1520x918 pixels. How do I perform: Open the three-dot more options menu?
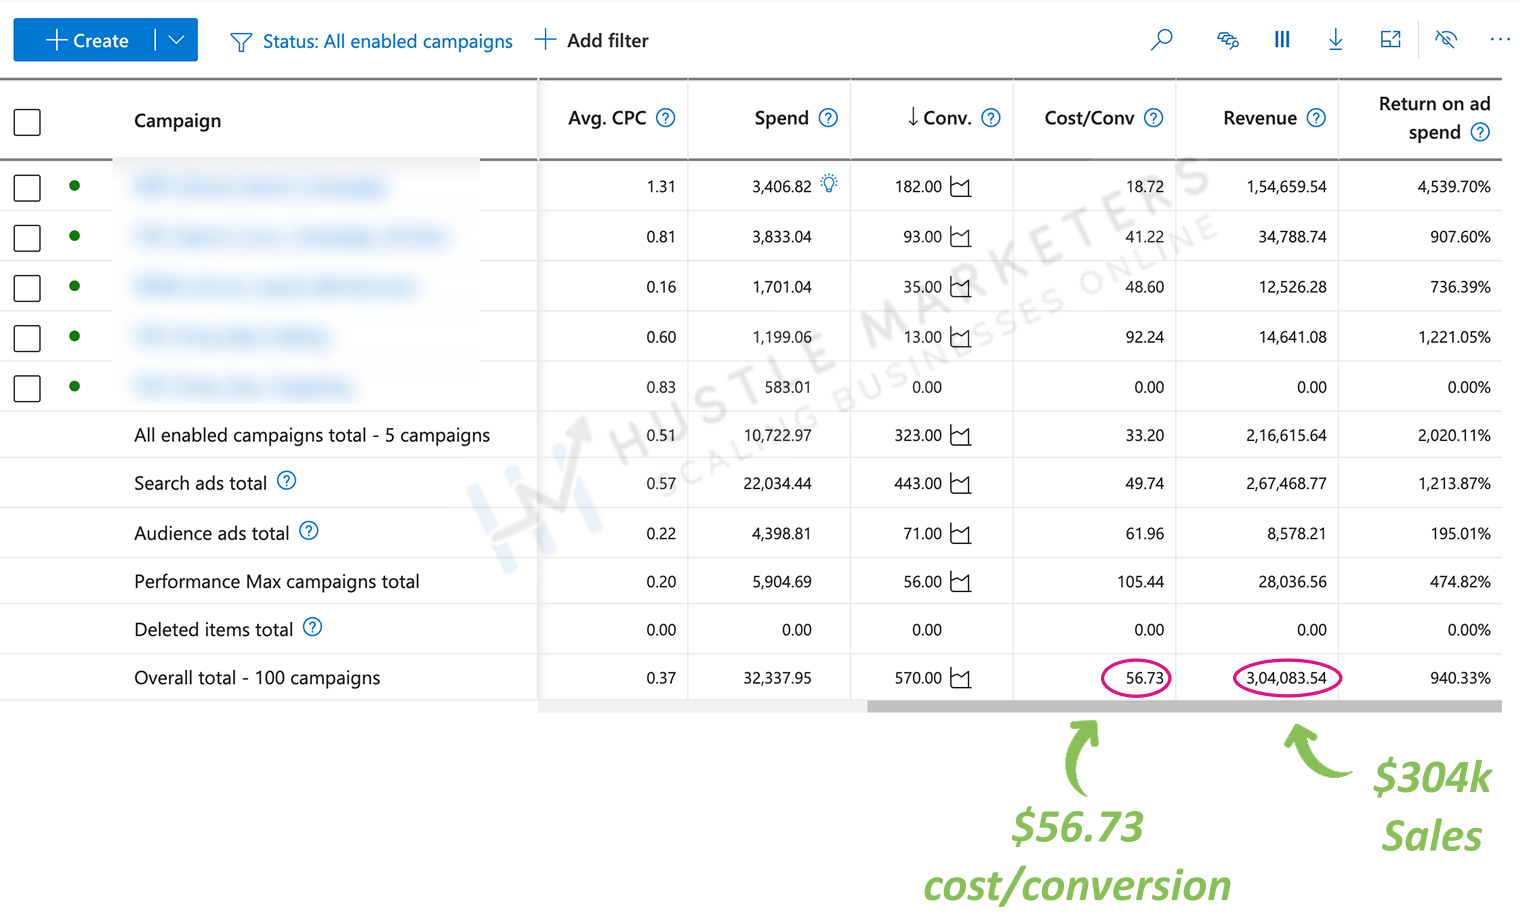point(1500,40)
